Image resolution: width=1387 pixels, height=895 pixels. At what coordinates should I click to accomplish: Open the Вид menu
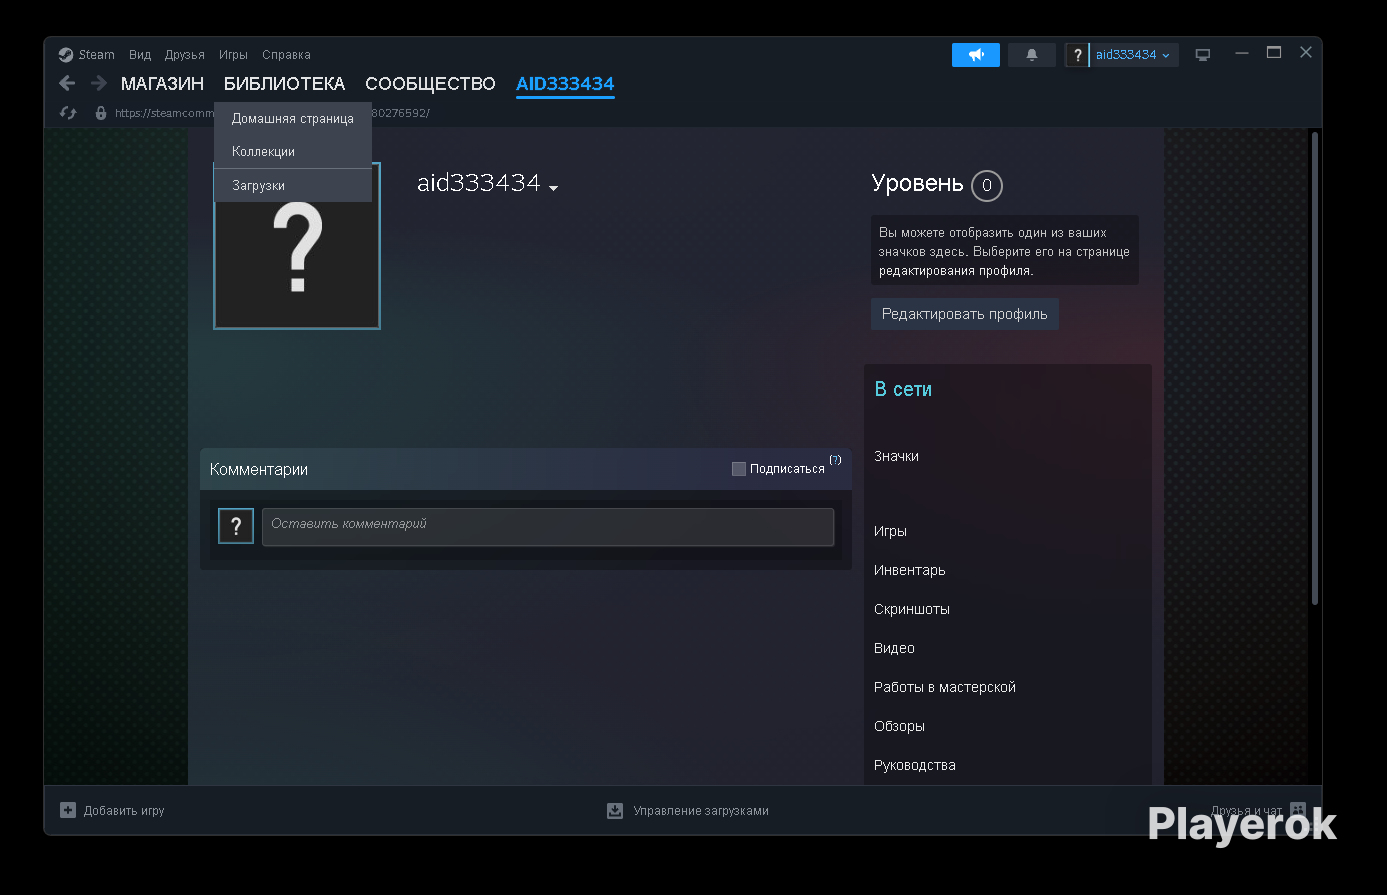click(x=140, y=55)
